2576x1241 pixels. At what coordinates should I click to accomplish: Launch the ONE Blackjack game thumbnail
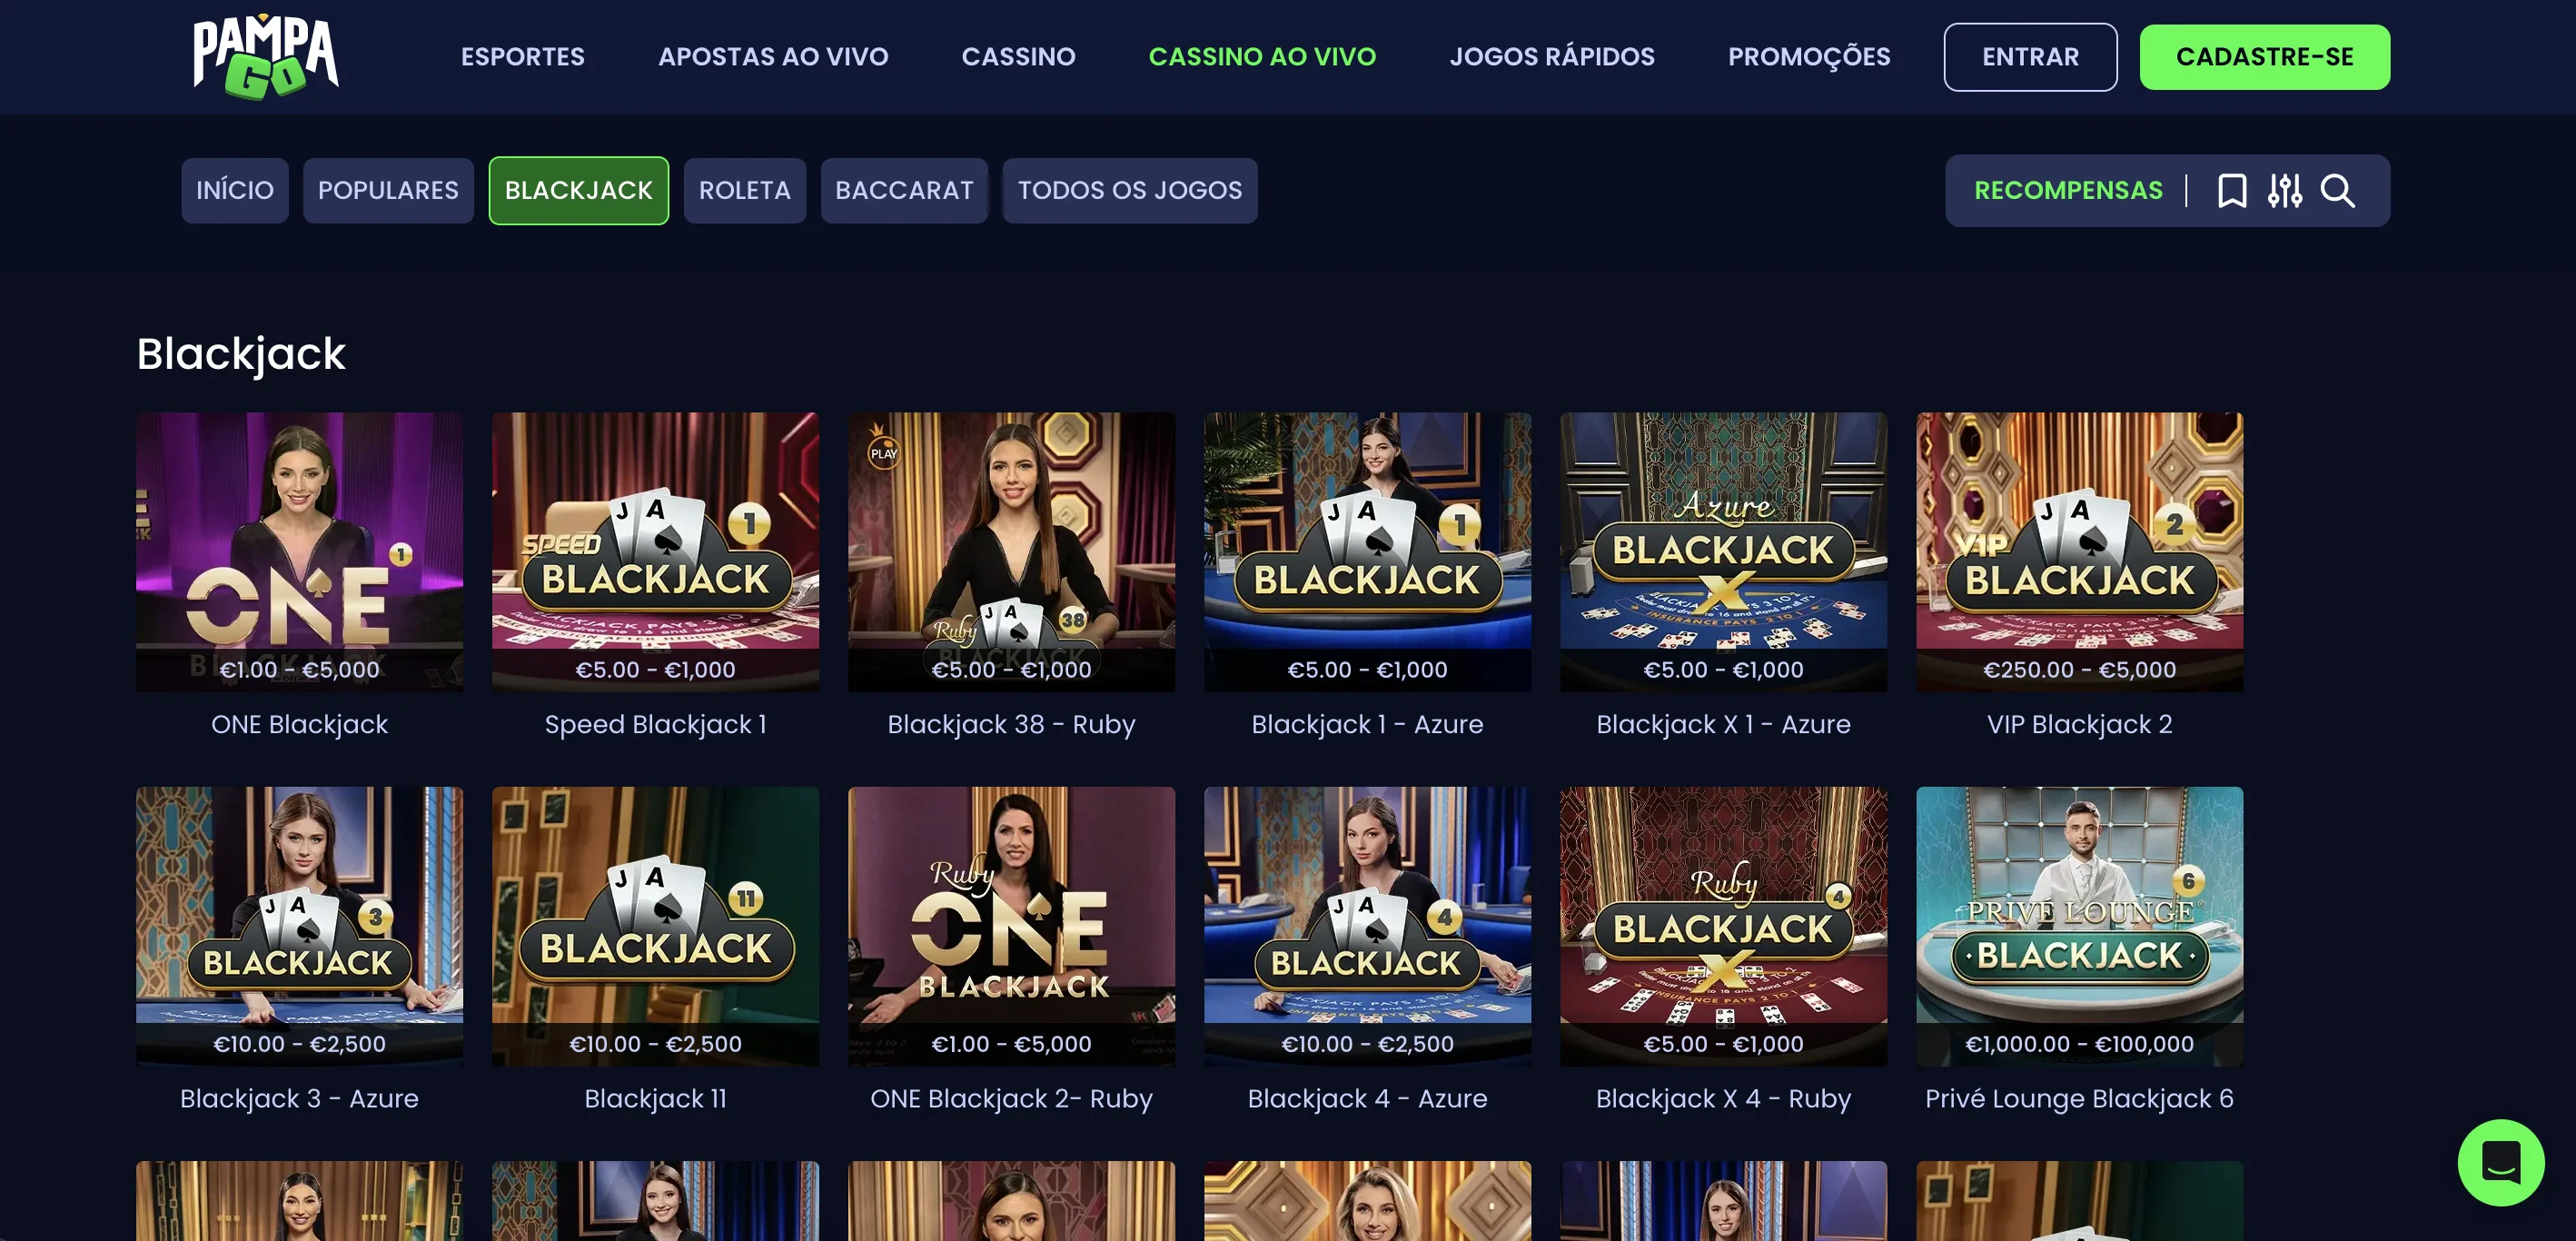tap(299, 552)
